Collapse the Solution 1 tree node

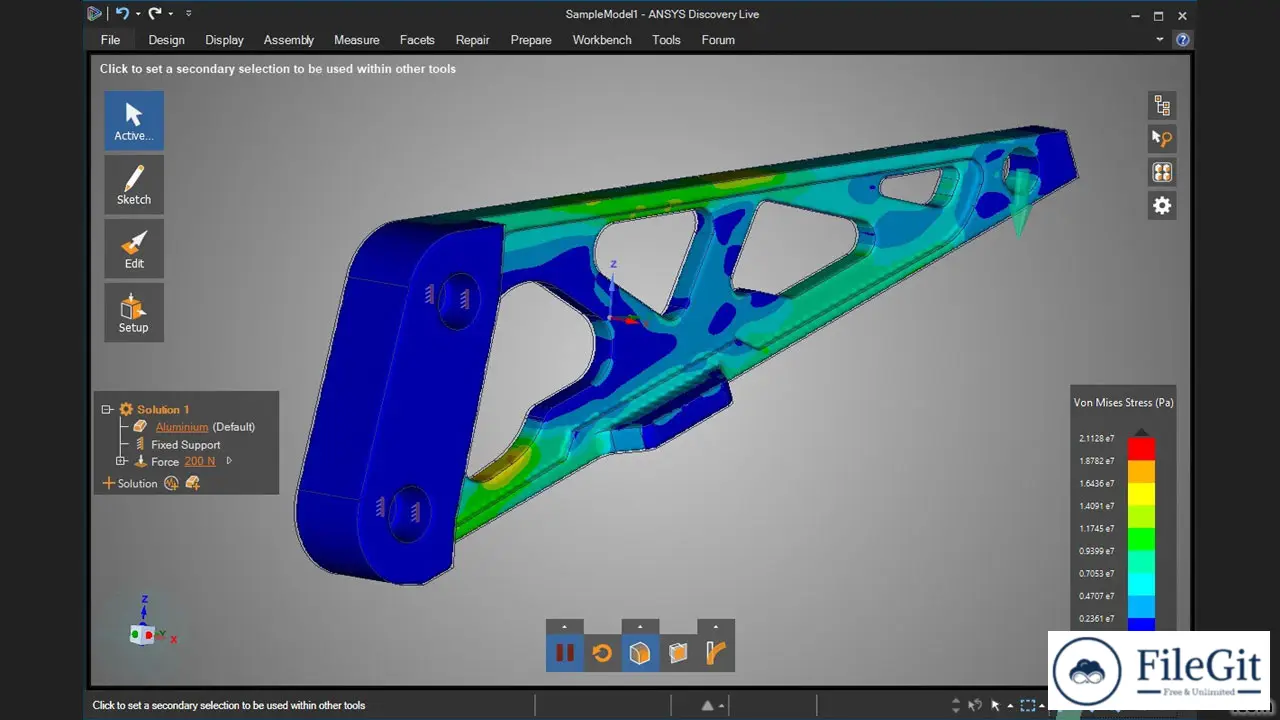(x=107, y=409)
